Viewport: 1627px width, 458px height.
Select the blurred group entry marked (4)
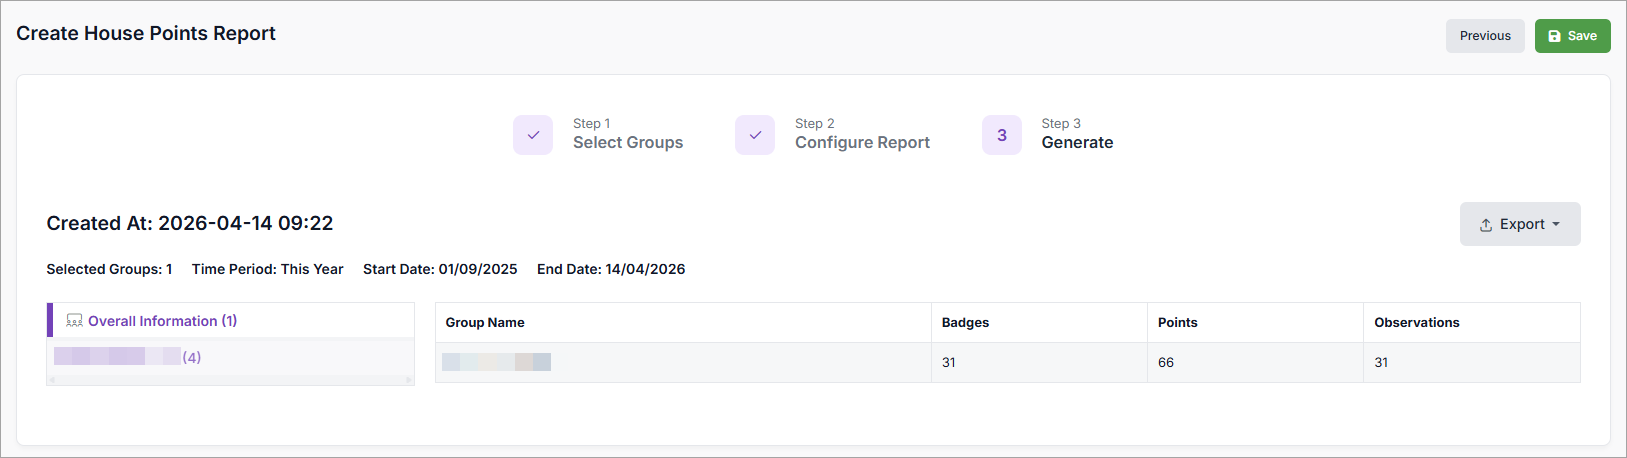tap(127, 357)
